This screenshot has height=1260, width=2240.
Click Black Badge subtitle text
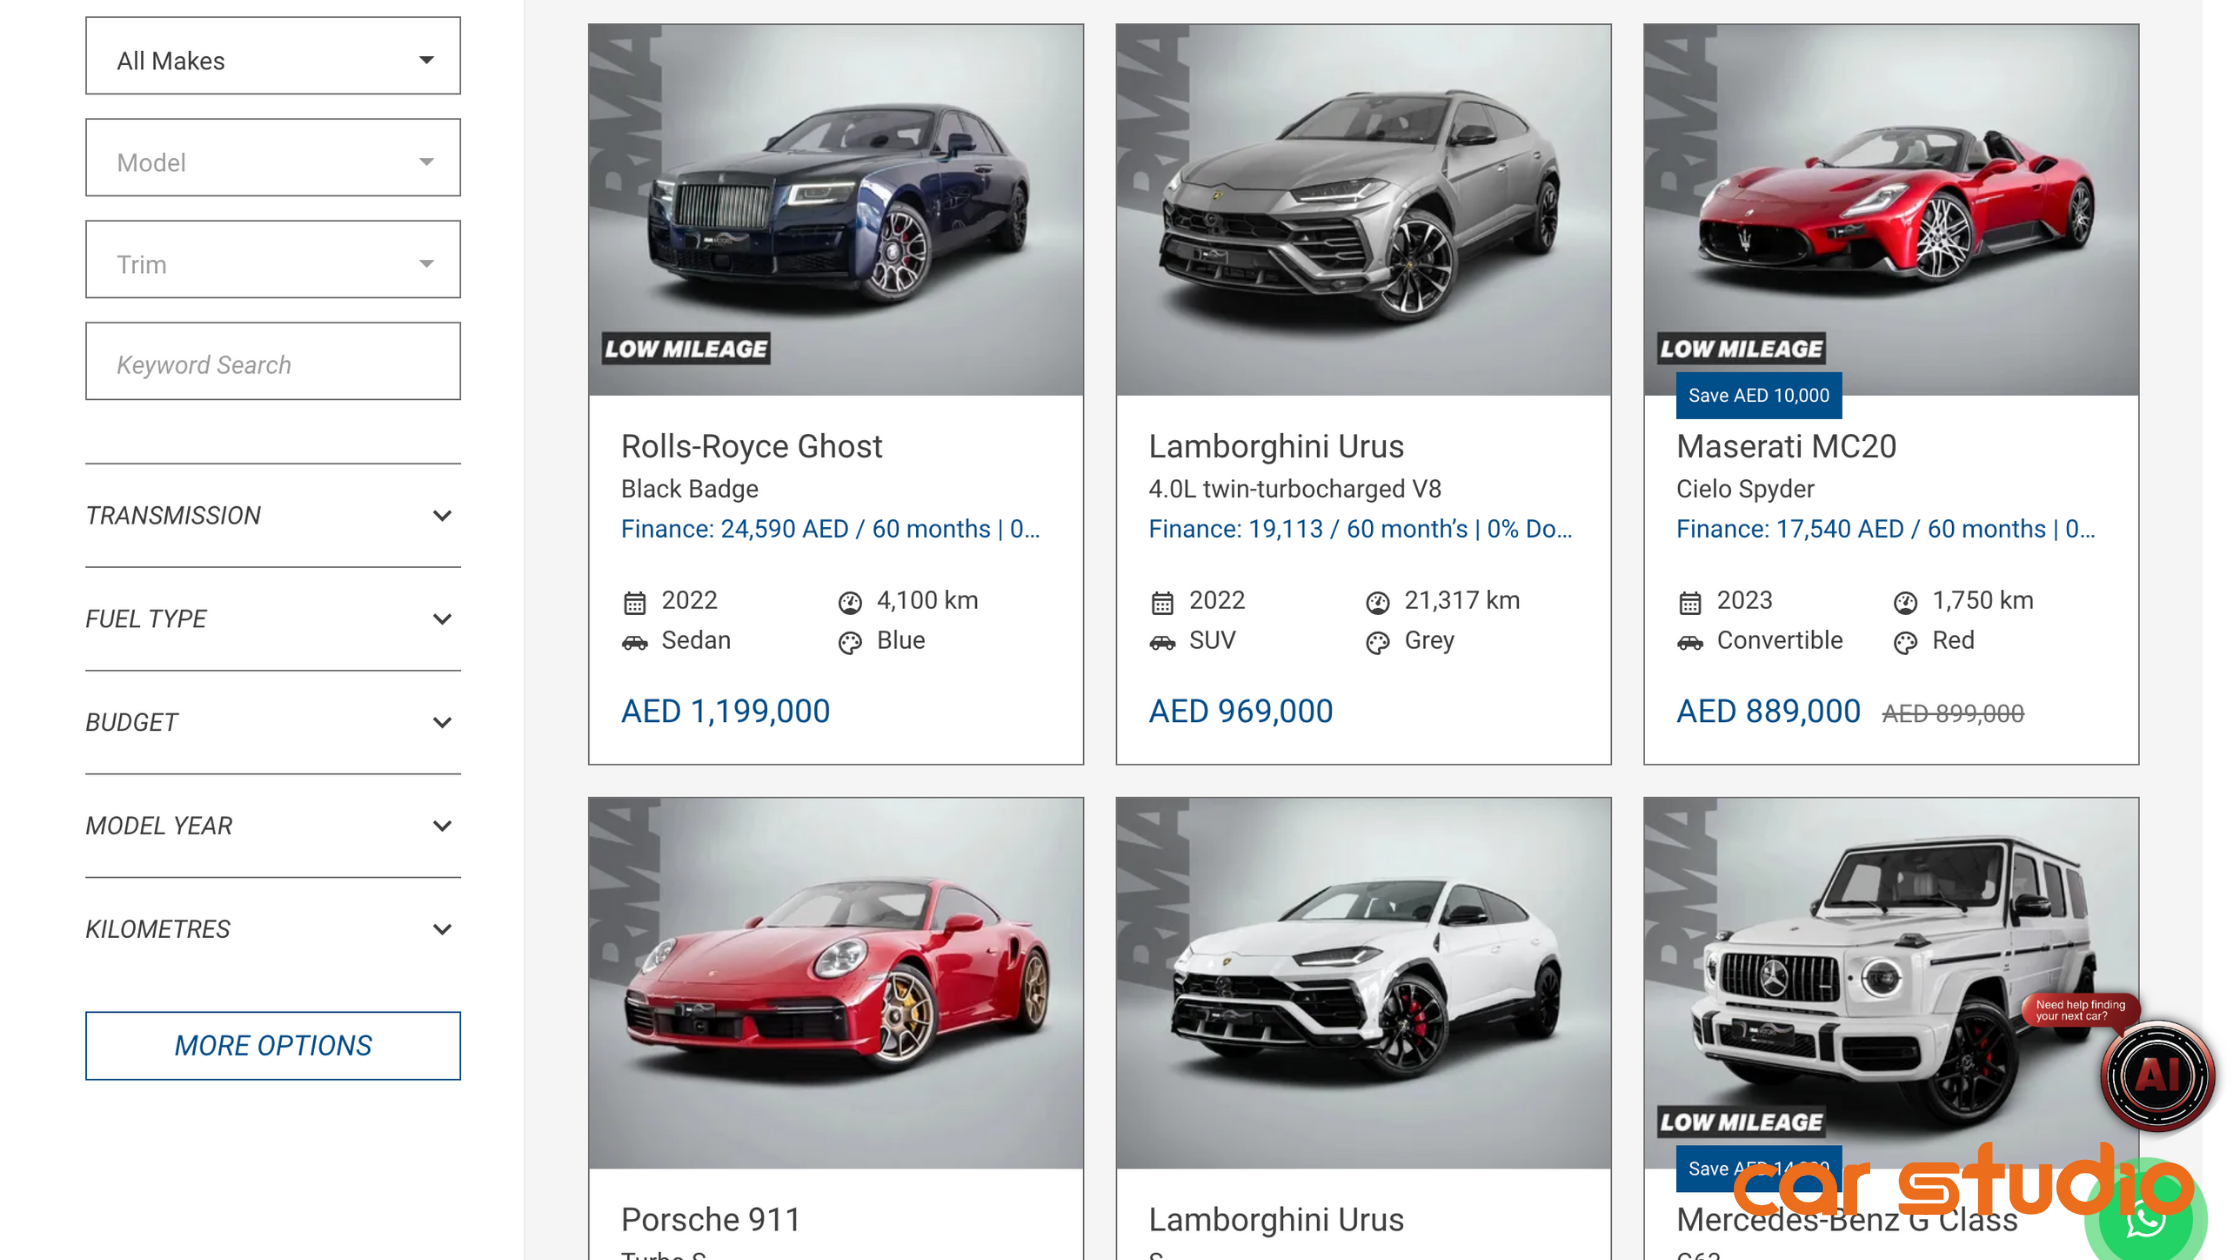point(689,489)
